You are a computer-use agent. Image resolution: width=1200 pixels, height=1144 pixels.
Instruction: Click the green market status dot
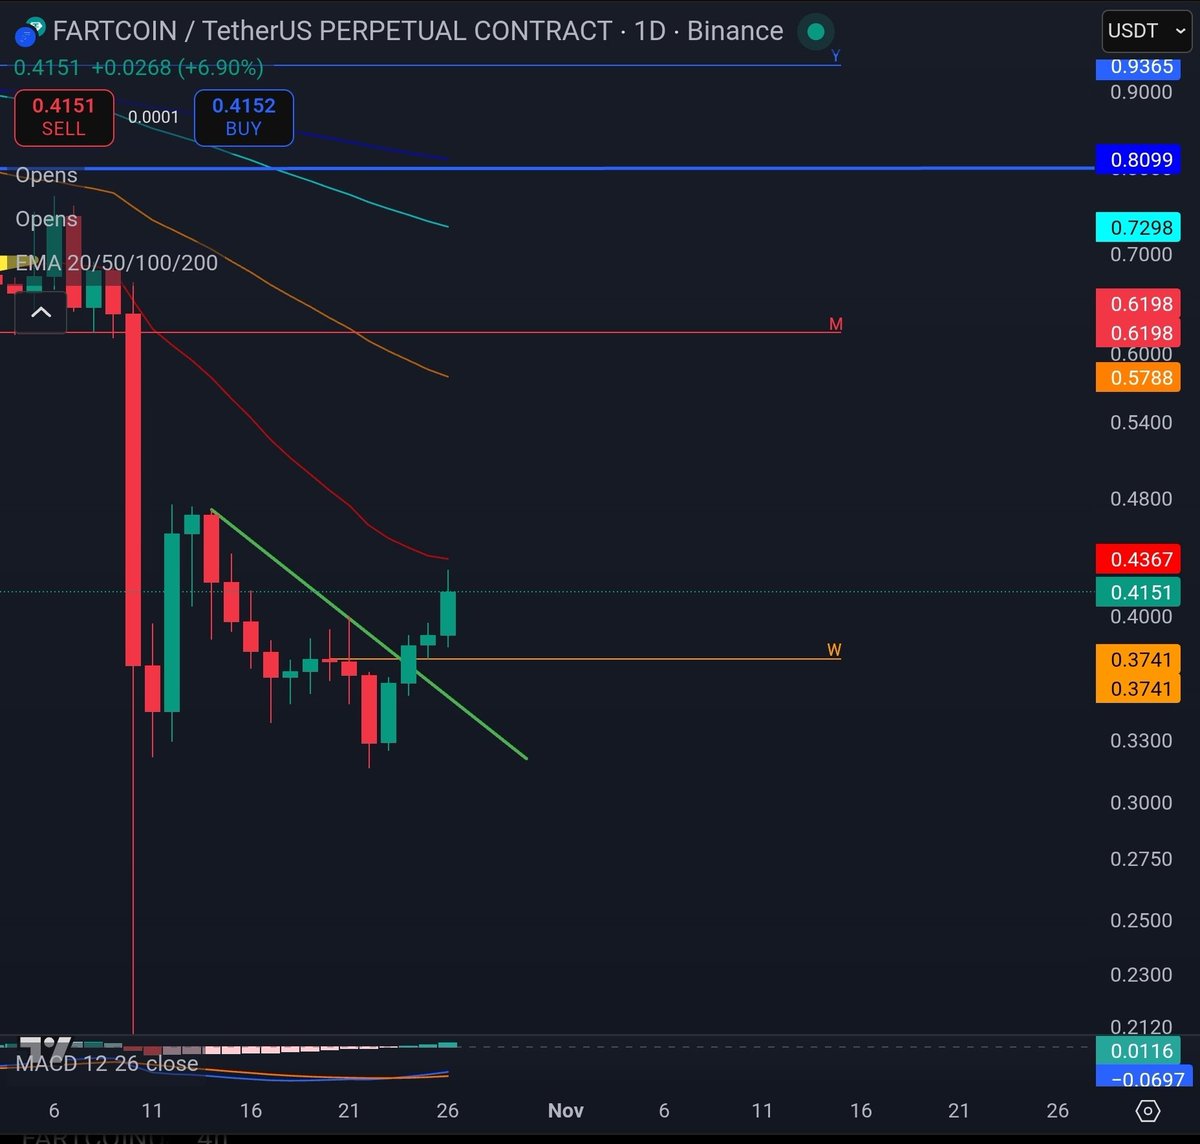816,31
